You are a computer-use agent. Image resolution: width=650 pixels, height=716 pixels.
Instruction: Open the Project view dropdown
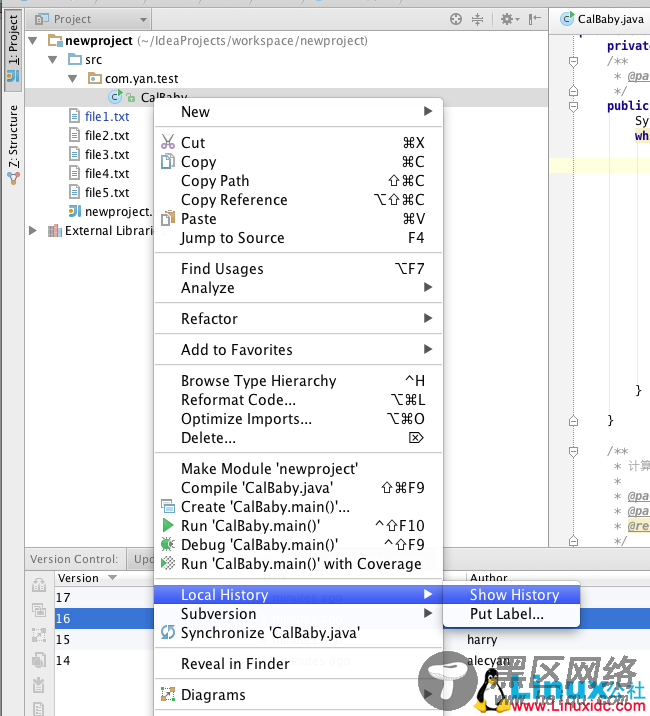(x=91, y=19)
